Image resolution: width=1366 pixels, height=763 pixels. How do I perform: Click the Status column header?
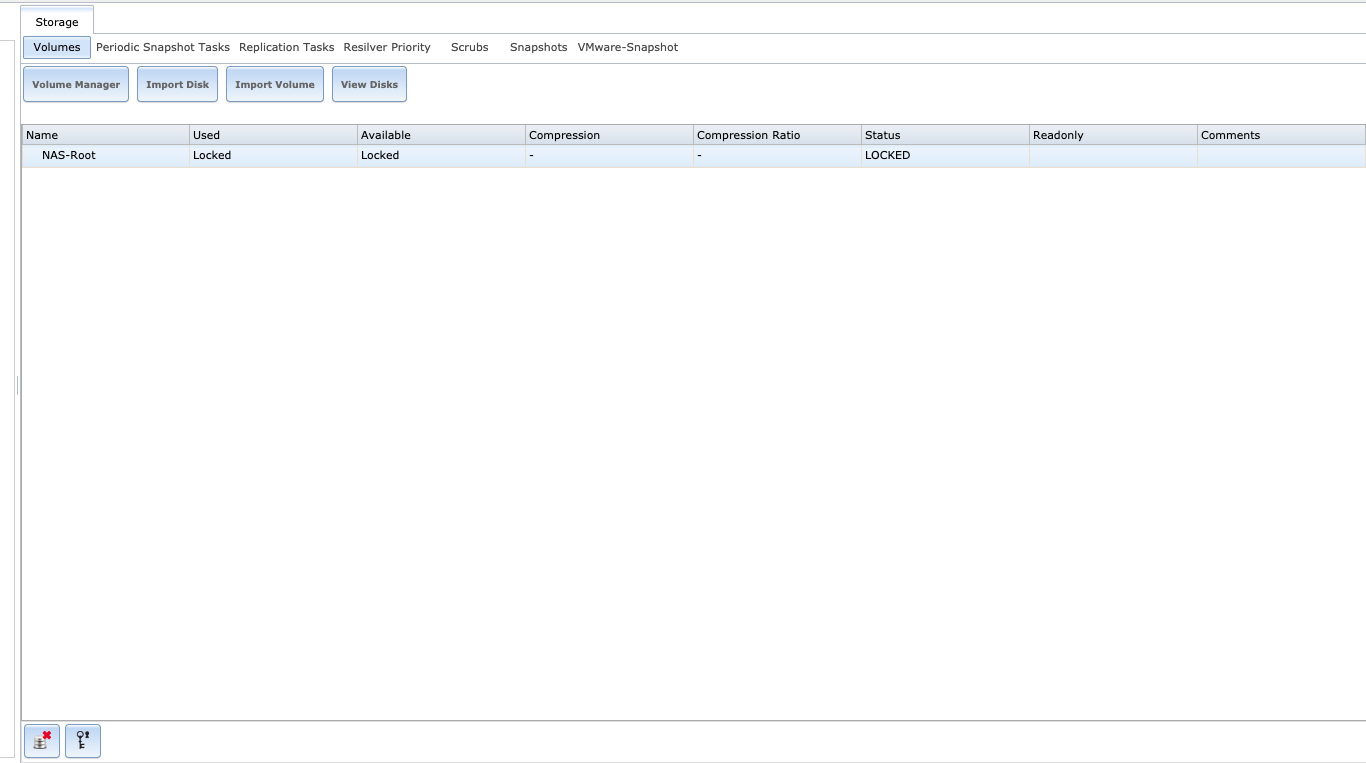[945, 135]
